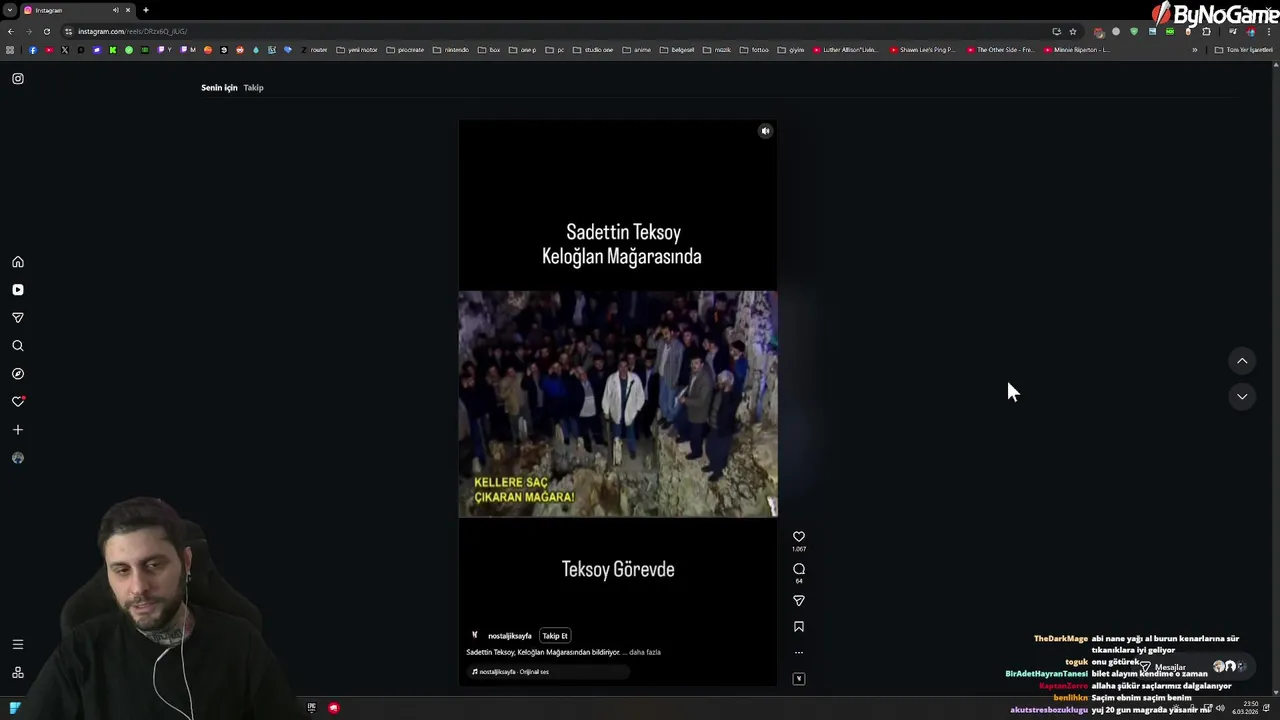The height and width of the screenshot is (720, 1280).
Task: View site information icon in address bar
Action: click(69, 31)
